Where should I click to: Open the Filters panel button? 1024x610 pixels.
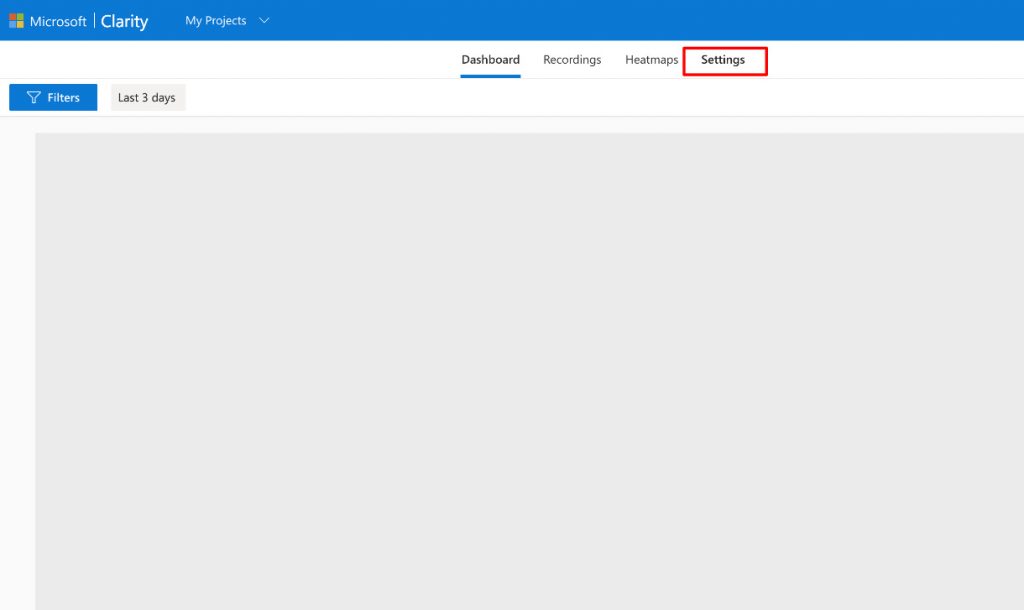pyautogui.click(x=53, y=97)
